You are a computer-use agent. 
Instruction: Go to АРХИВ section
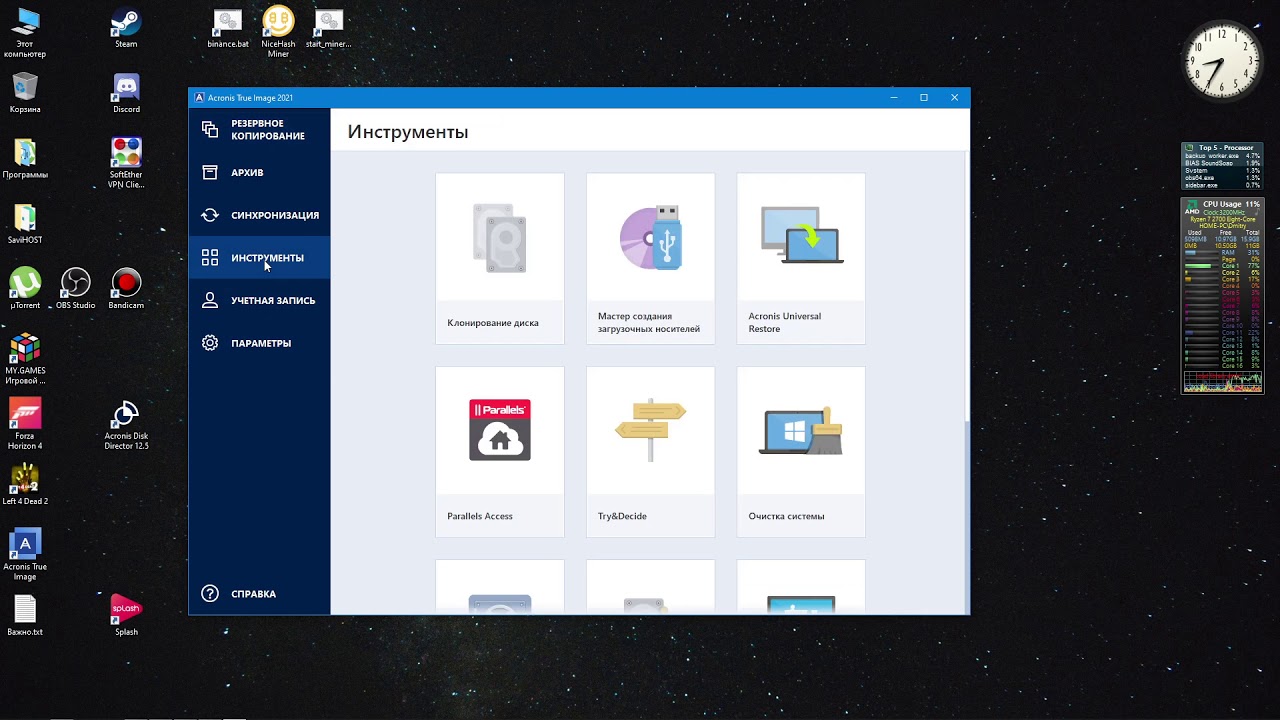click(x=259, y=172)
